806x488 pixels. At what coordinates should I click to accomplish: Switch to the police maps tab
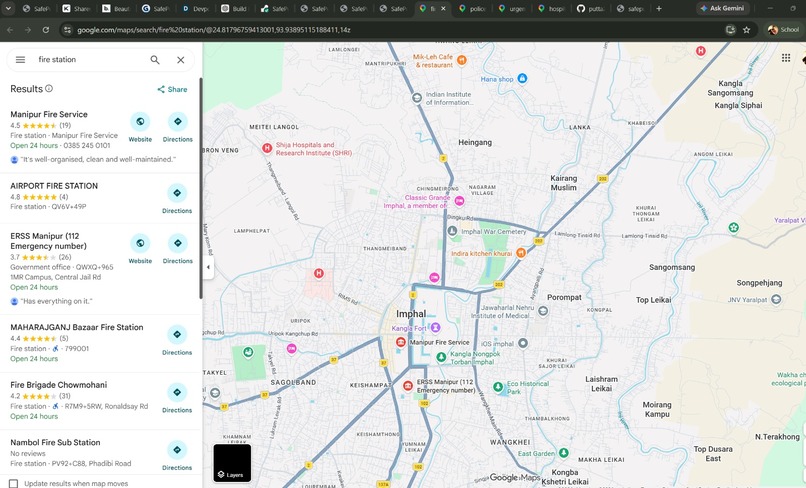click(472, 8)
